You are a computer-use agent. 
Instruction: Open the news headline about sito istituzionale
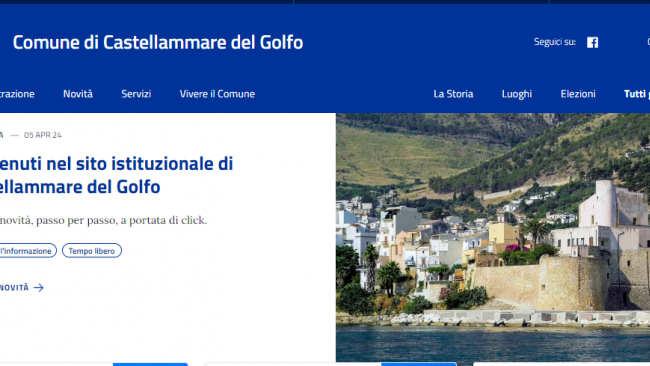(116, 175)
